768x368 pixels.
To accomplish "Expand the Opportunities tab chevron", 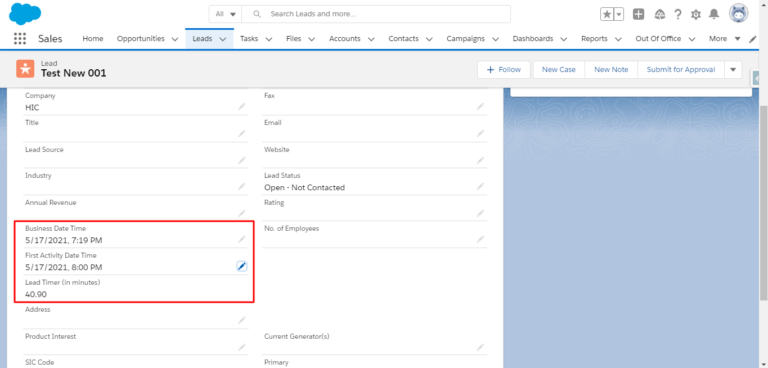I will pos(175,39).
